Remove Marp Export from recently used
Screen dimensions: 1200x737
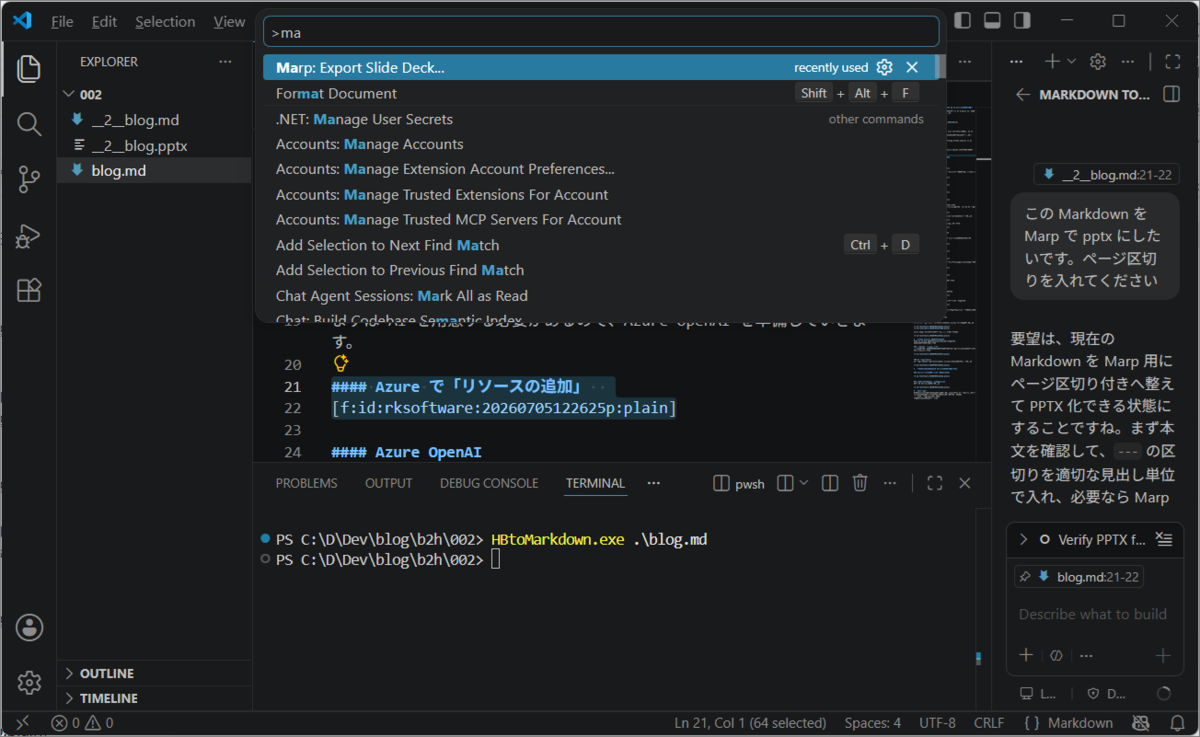click(912, 67)
